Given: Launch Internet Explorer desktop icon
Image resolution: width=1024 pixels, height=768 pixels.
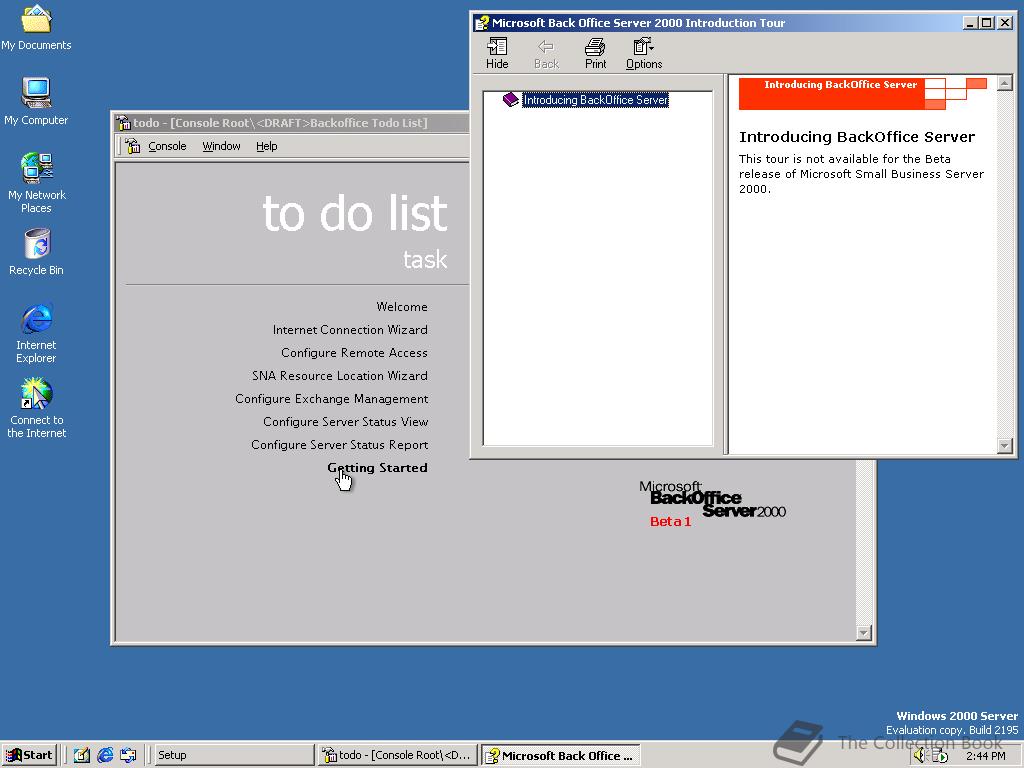Looking at the screenshot, I should (x=36, y=332).
